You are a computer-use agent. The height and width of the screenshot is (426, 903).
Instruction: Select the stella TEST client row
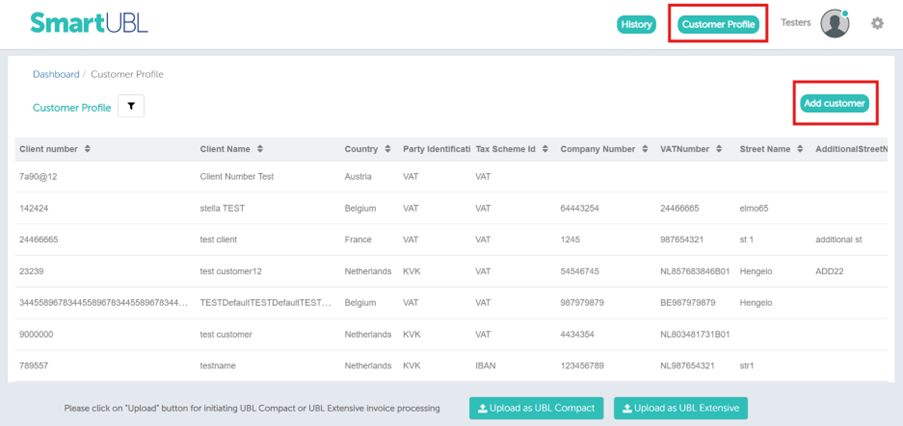[222, 208]
